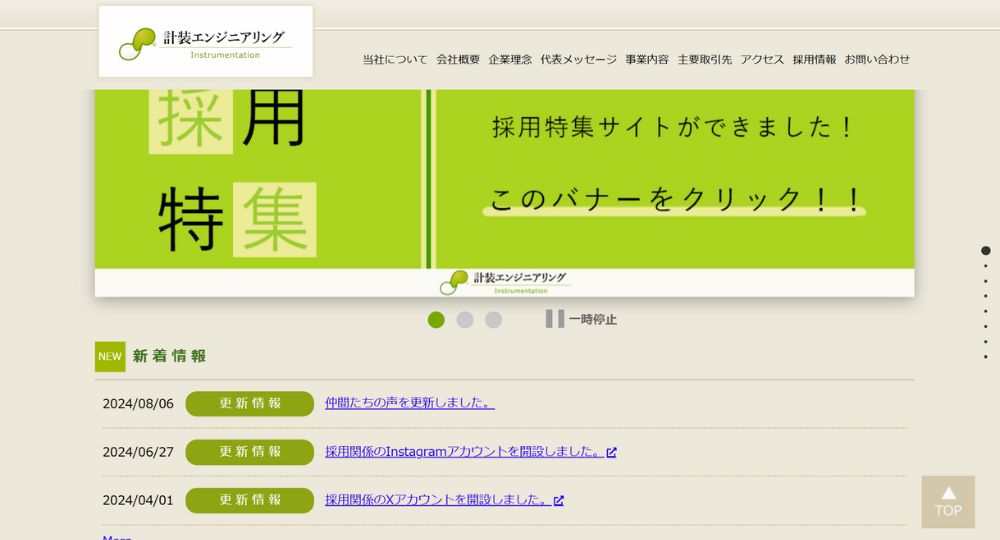Click the 事業内容 navigation item
This screenshot has height=540, width=1000.
click(x=647, y=59)
